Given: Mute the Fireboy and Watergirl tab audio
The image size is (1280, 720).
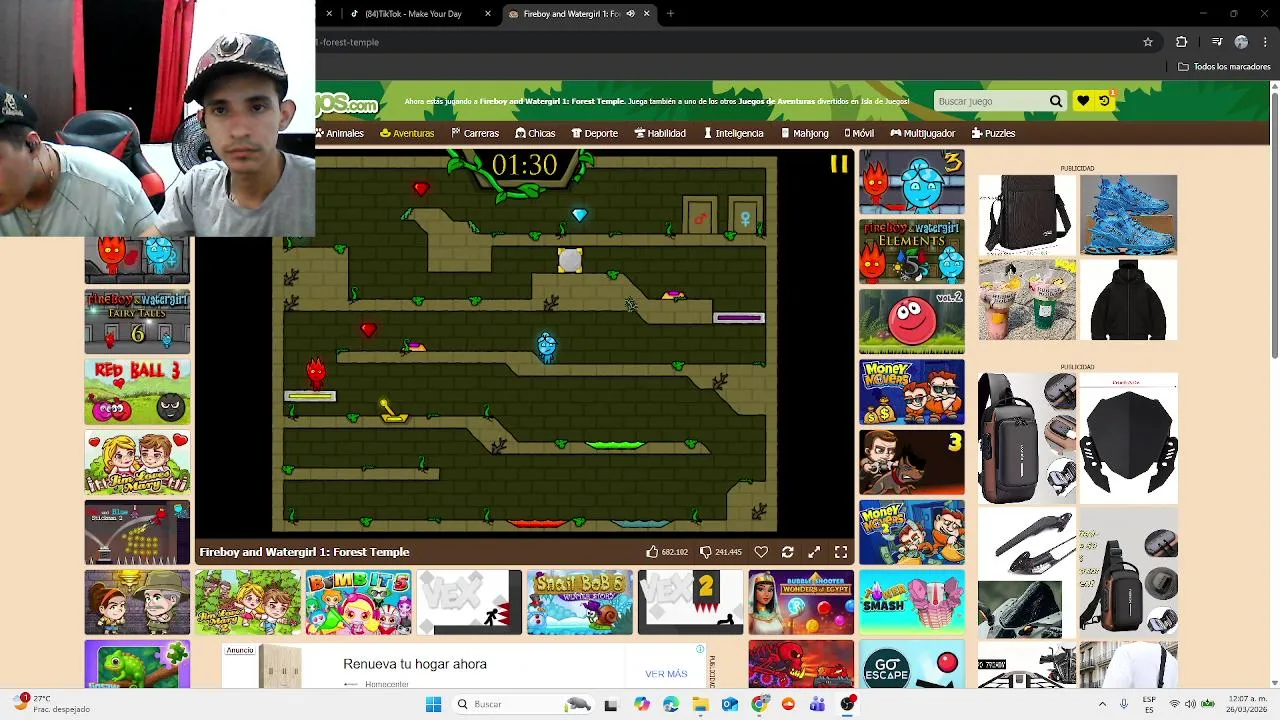Looking at the screenshot, I should (630, 14).
